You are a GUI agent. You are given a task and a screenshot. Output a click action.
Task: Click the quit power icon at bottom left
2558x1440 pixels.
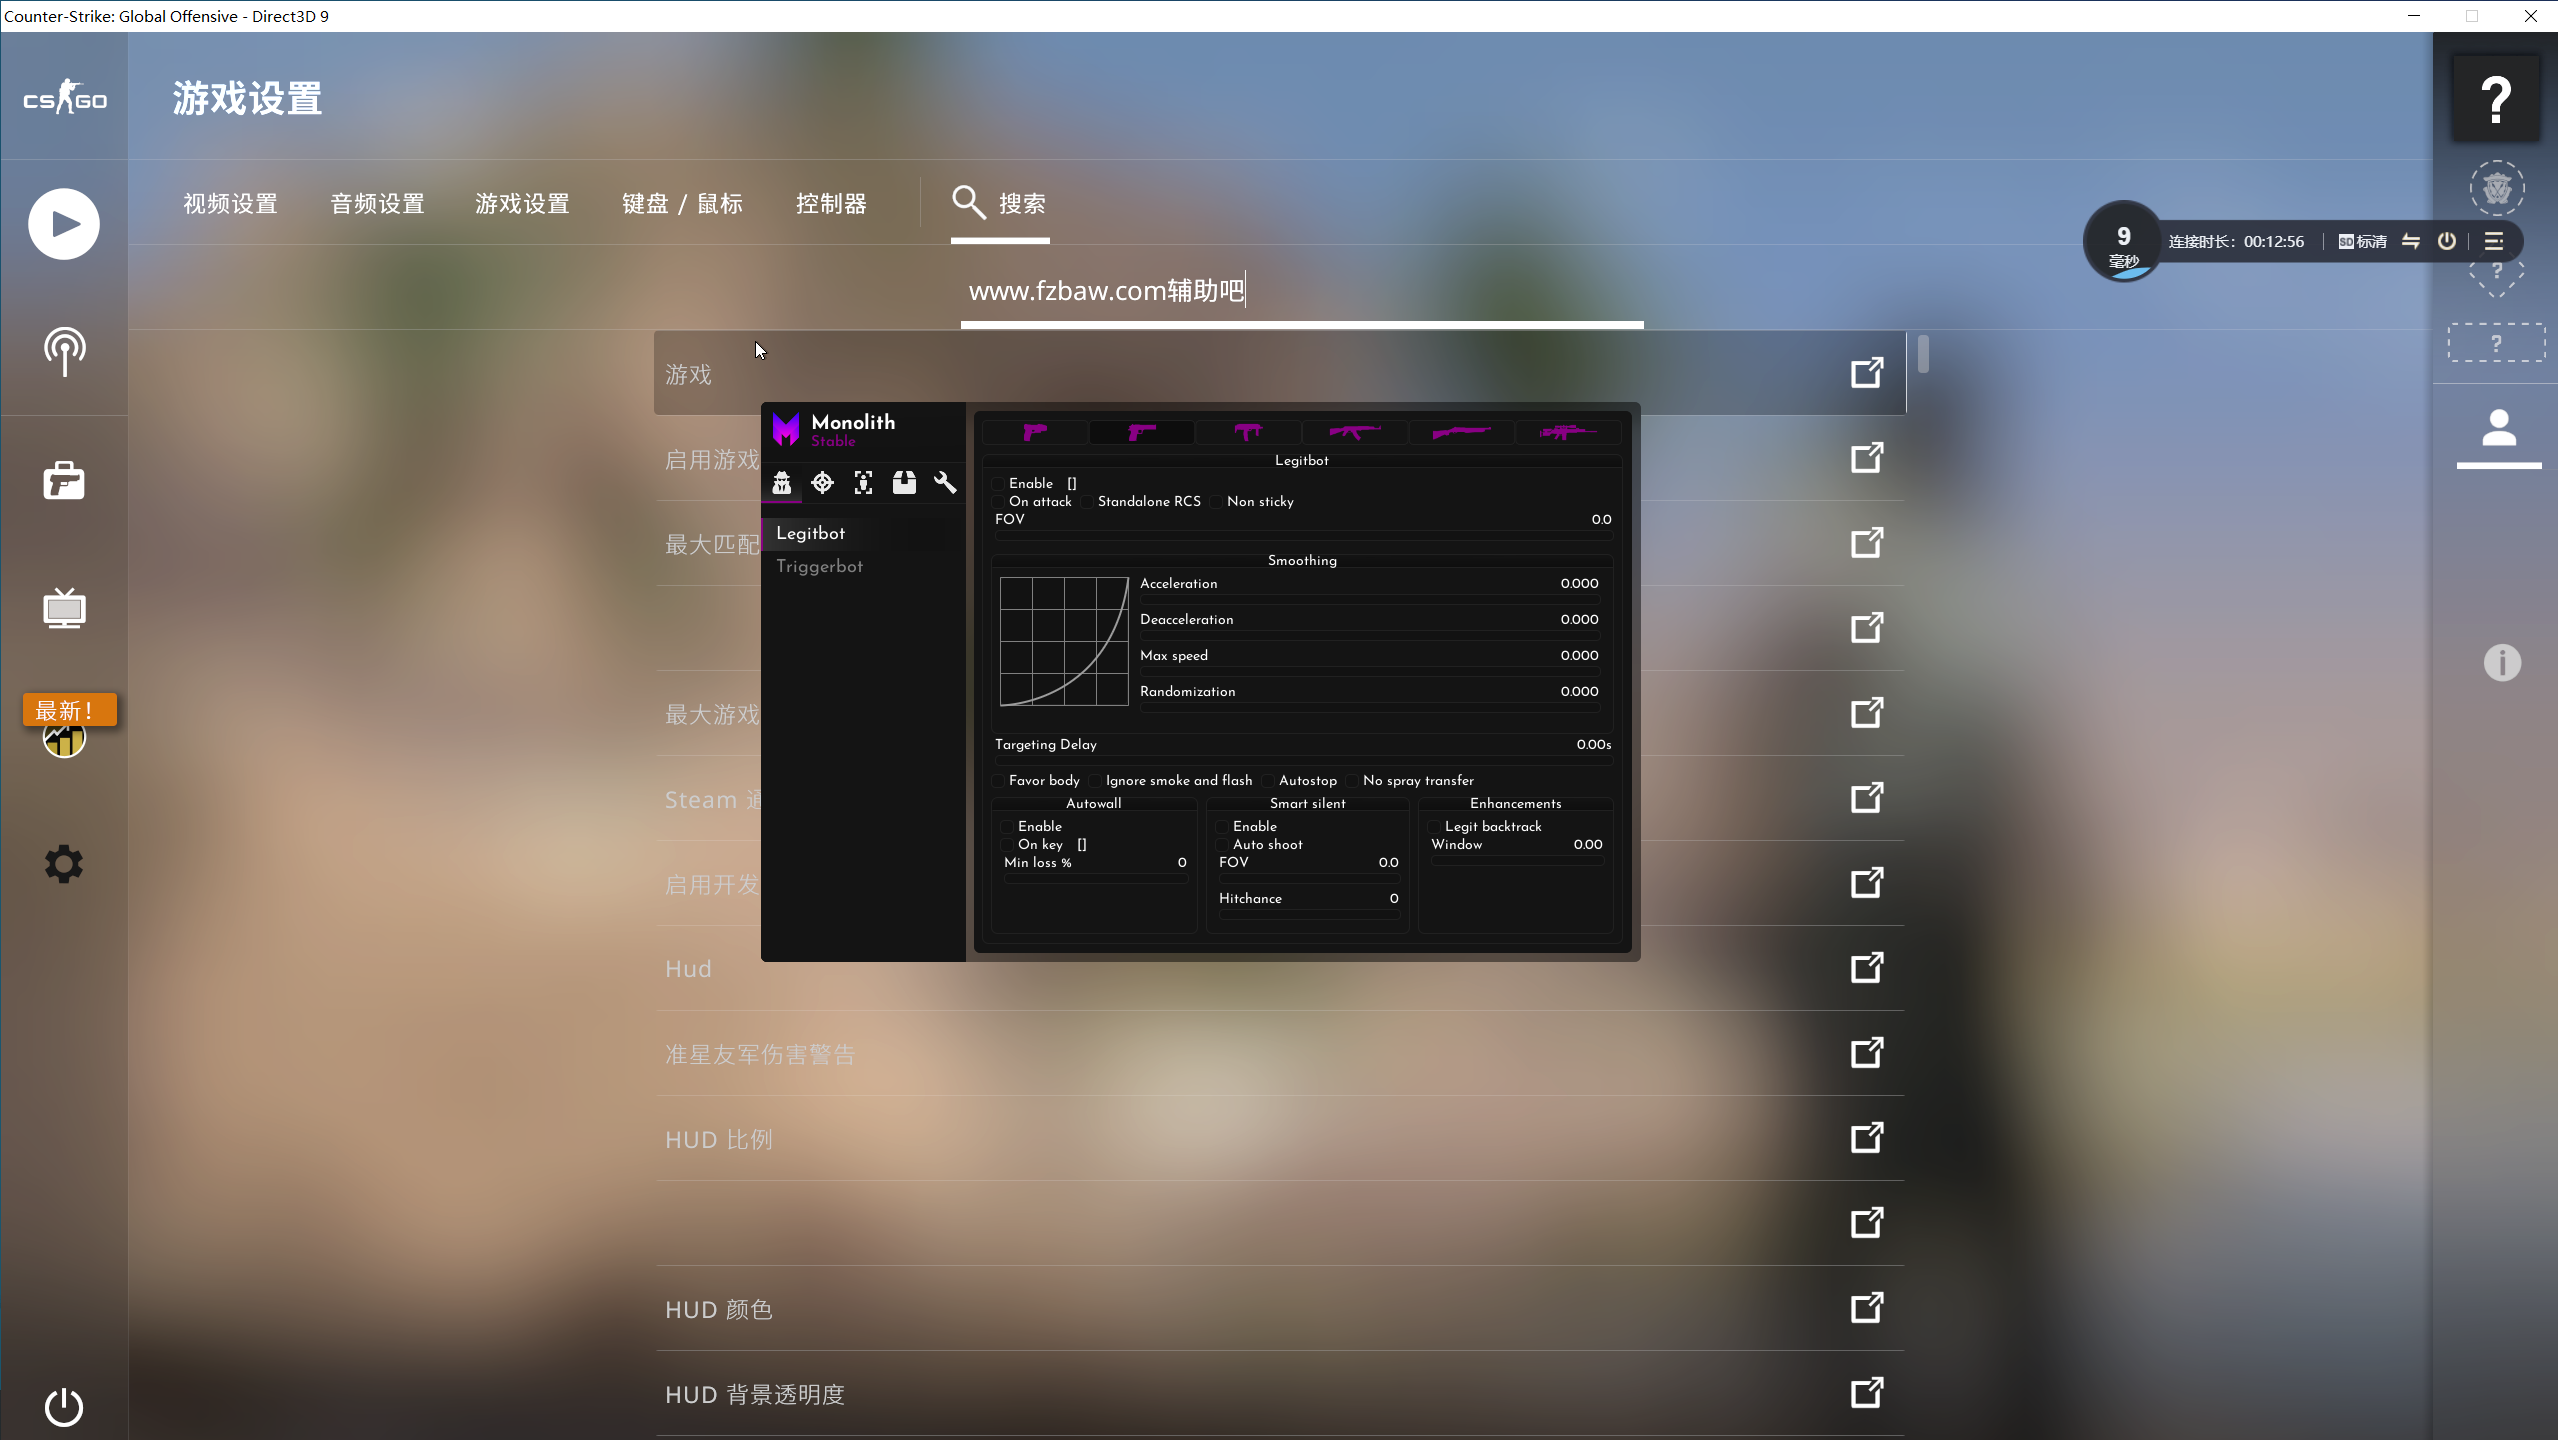click(x=64, y=1406)
